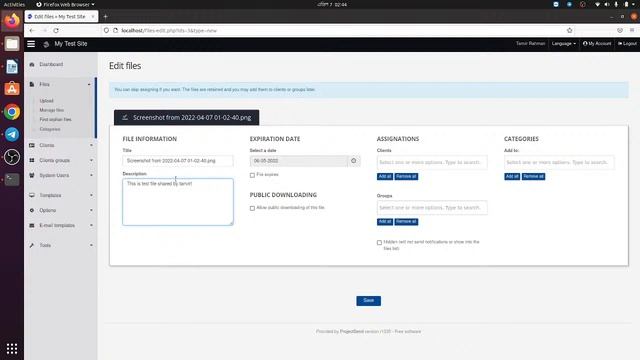Click the Dashboard home icon in sidebar
This screenshot has width=640, height=360.
coord(32,64)
